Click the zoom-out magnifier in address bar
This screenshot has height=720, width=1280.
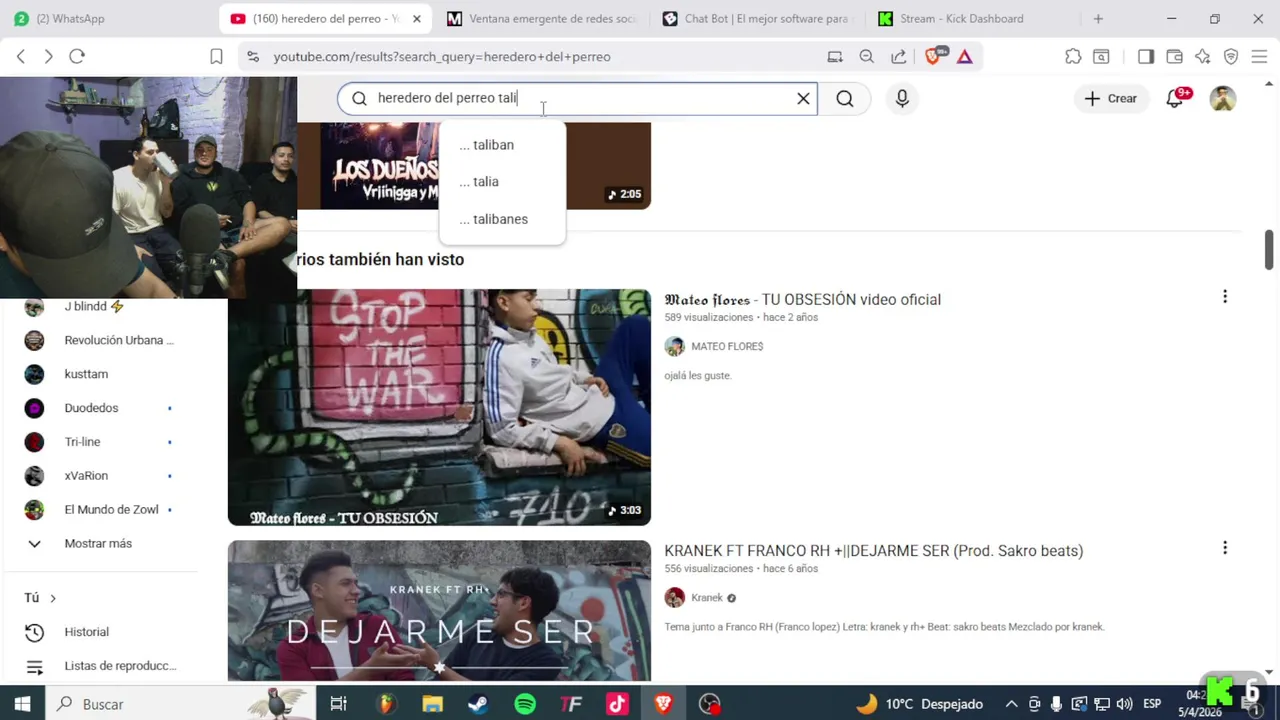867,57
